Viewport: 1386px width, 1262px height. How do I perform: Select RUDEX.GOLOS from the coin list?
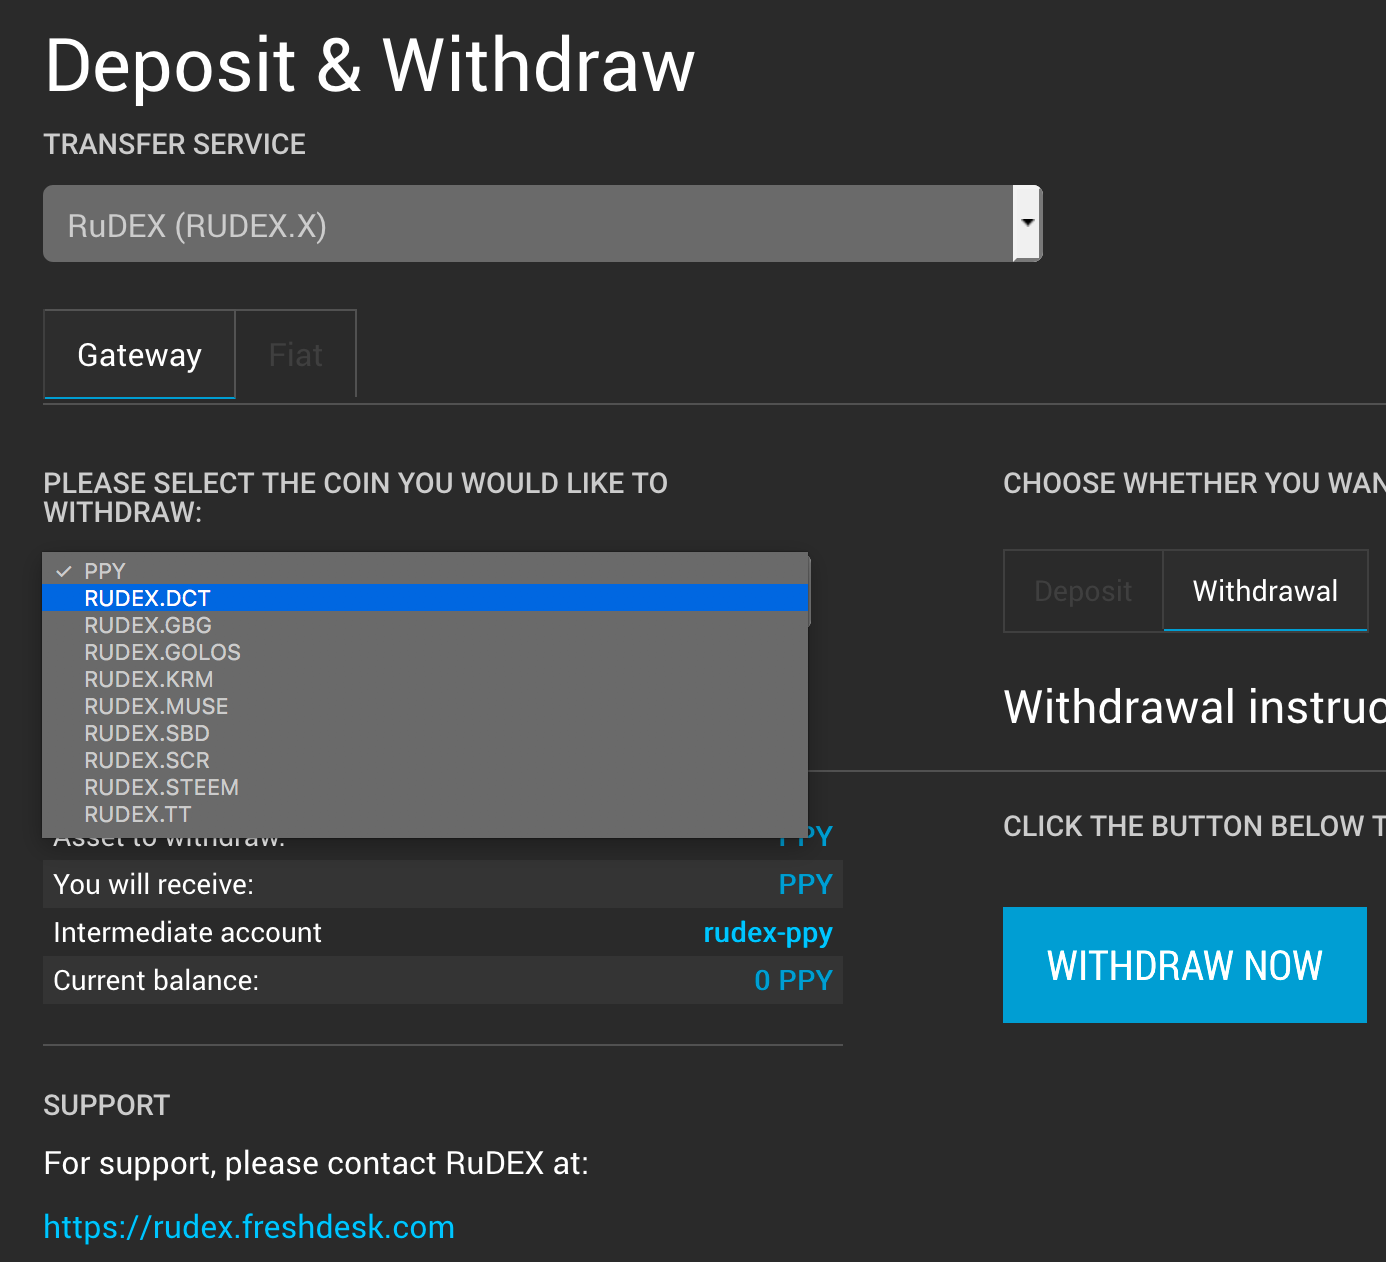(425, 652)
